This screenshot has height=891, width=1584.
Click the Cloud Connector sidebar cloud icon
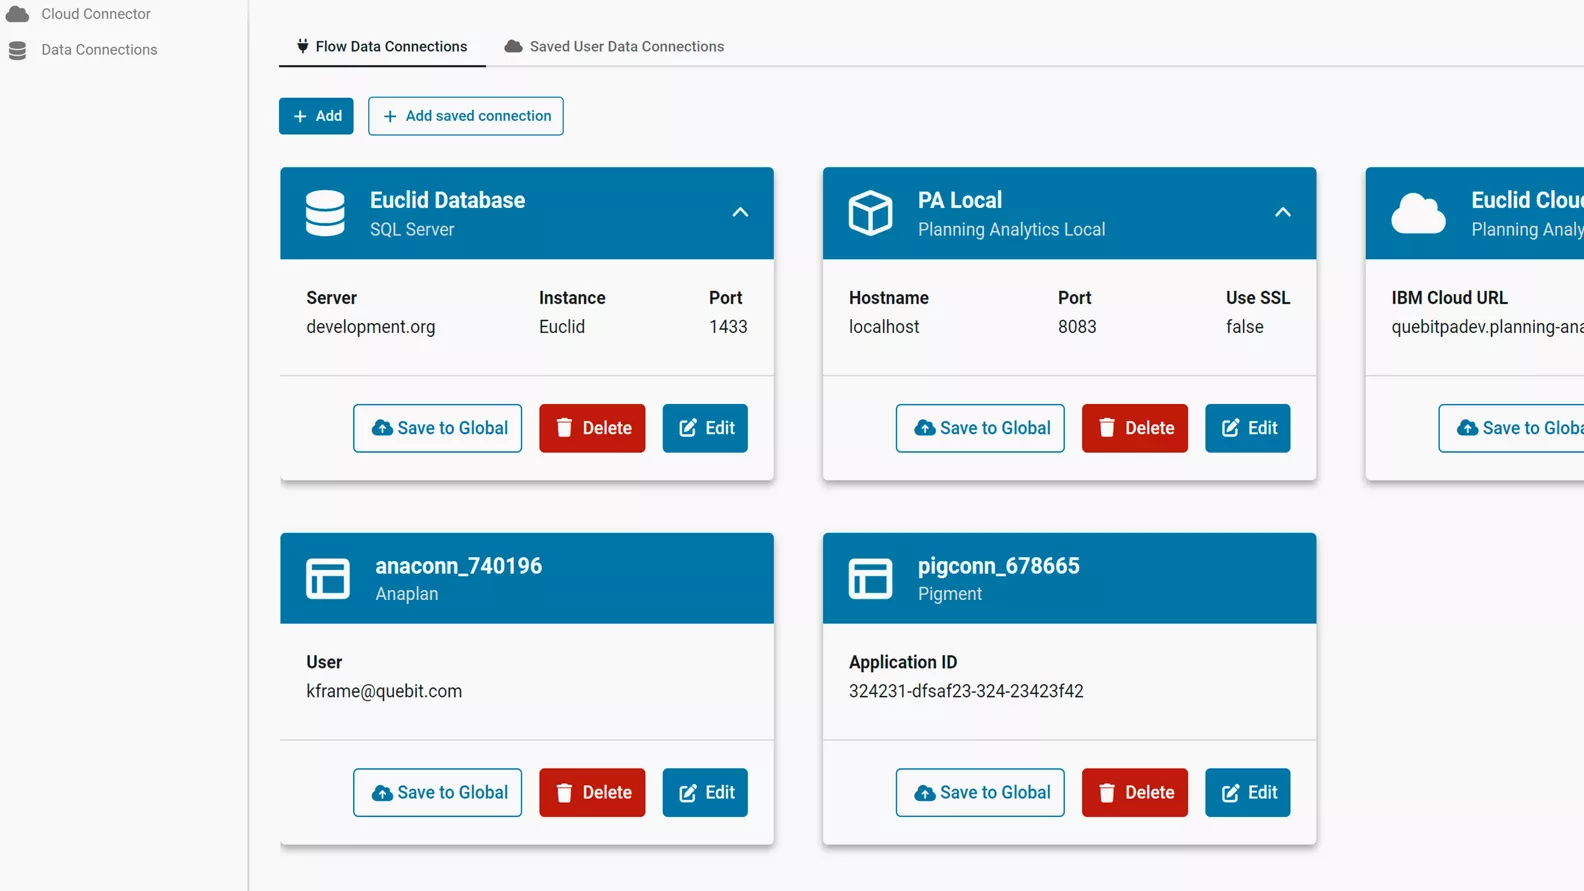point(18,14)
